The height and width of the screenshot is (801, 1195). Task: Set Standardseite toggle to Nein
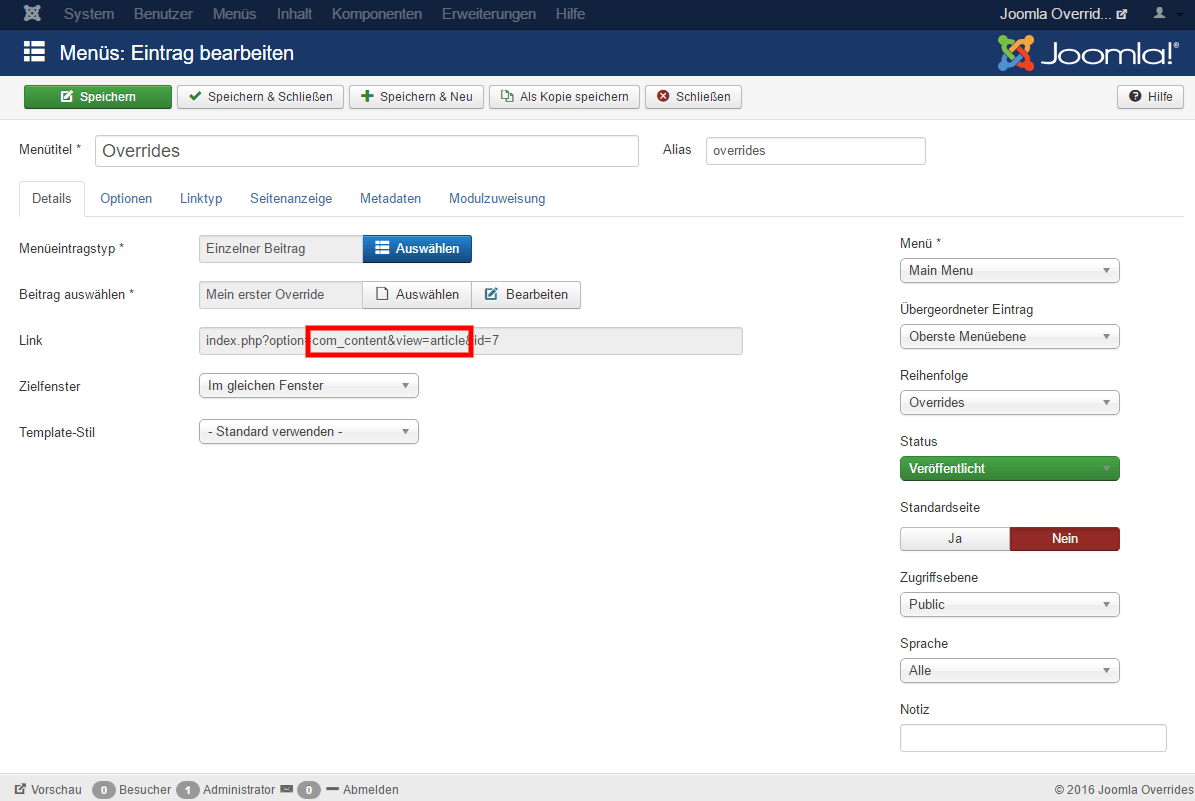coord(1064,539)
